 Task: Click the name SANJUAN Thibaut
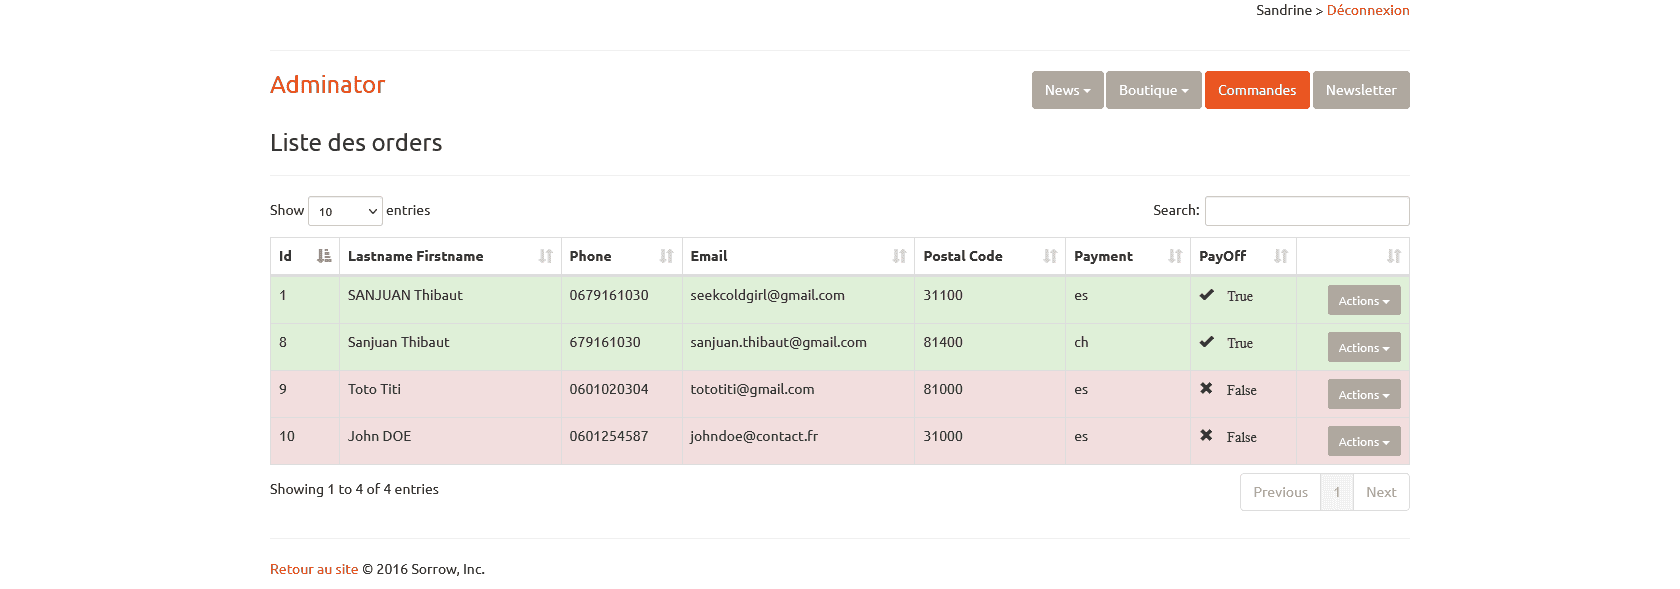tap(406, 295)
